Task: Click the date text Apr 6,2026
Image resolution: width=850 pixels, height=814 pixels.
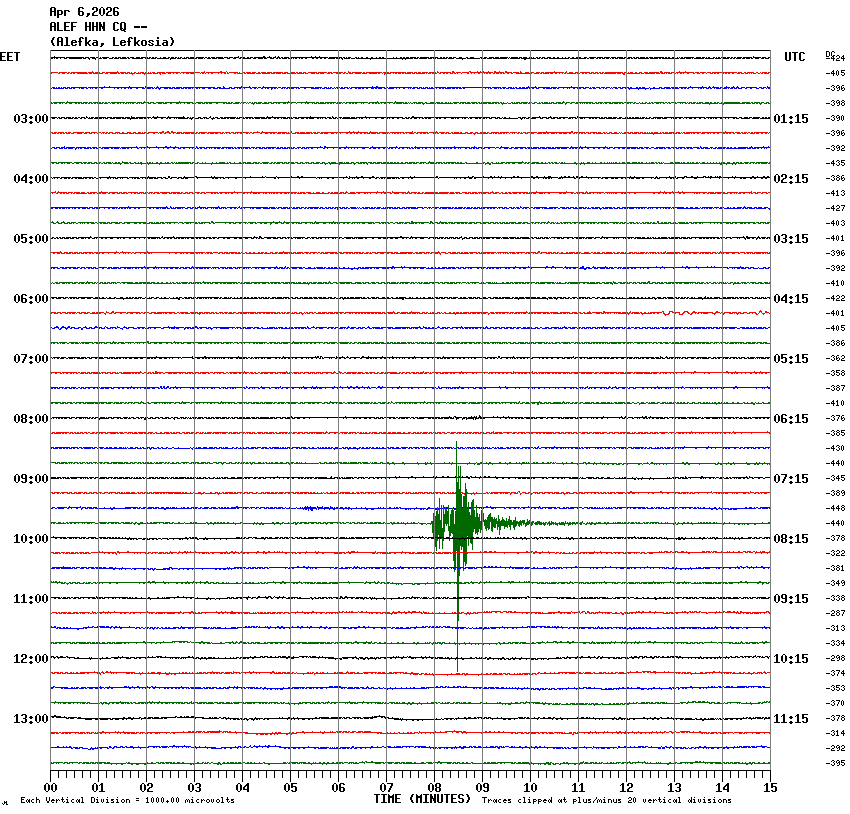Action: (84, 12)
